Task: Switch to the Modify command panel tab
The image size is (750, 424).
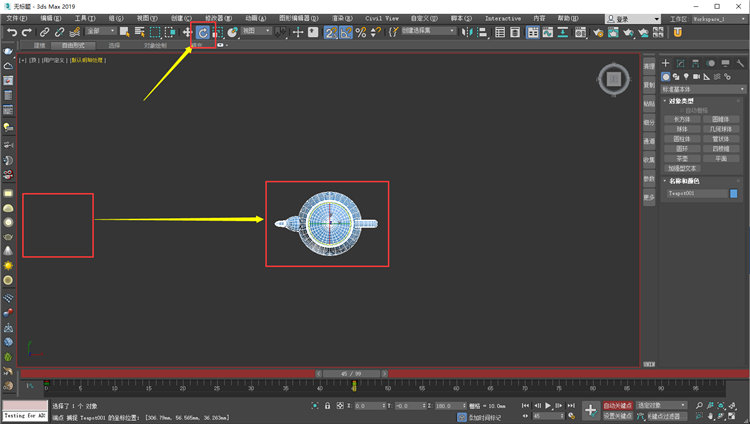Action: tap(680, 63)
